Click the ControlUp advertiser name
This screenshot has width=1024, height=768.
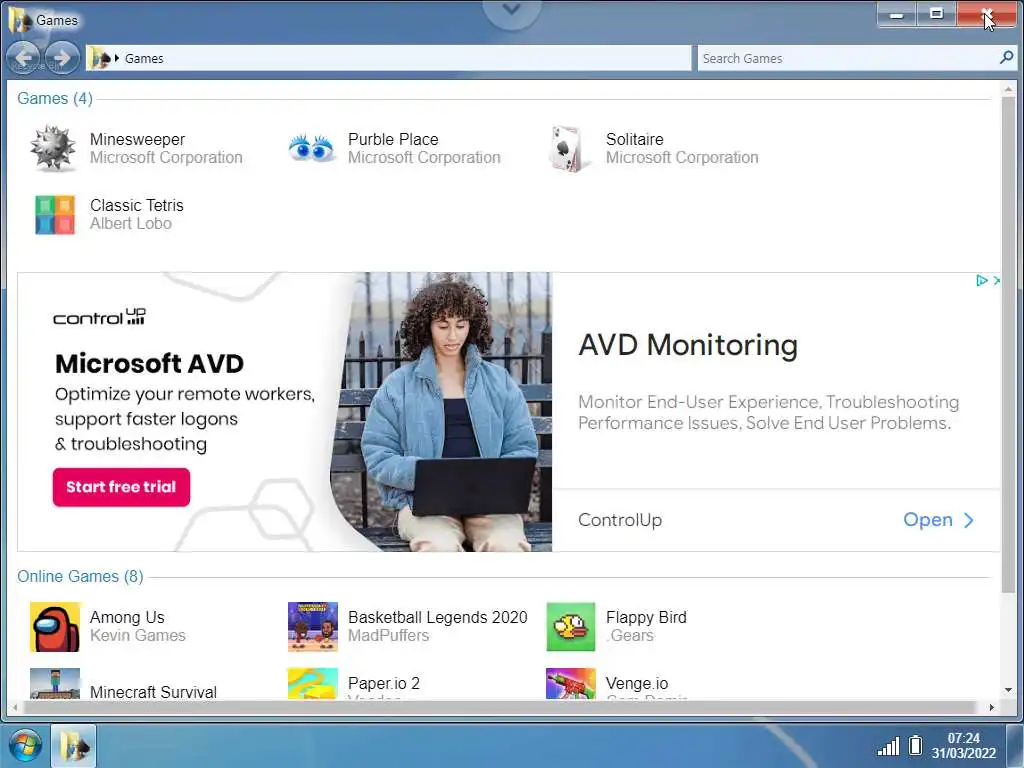620,520
